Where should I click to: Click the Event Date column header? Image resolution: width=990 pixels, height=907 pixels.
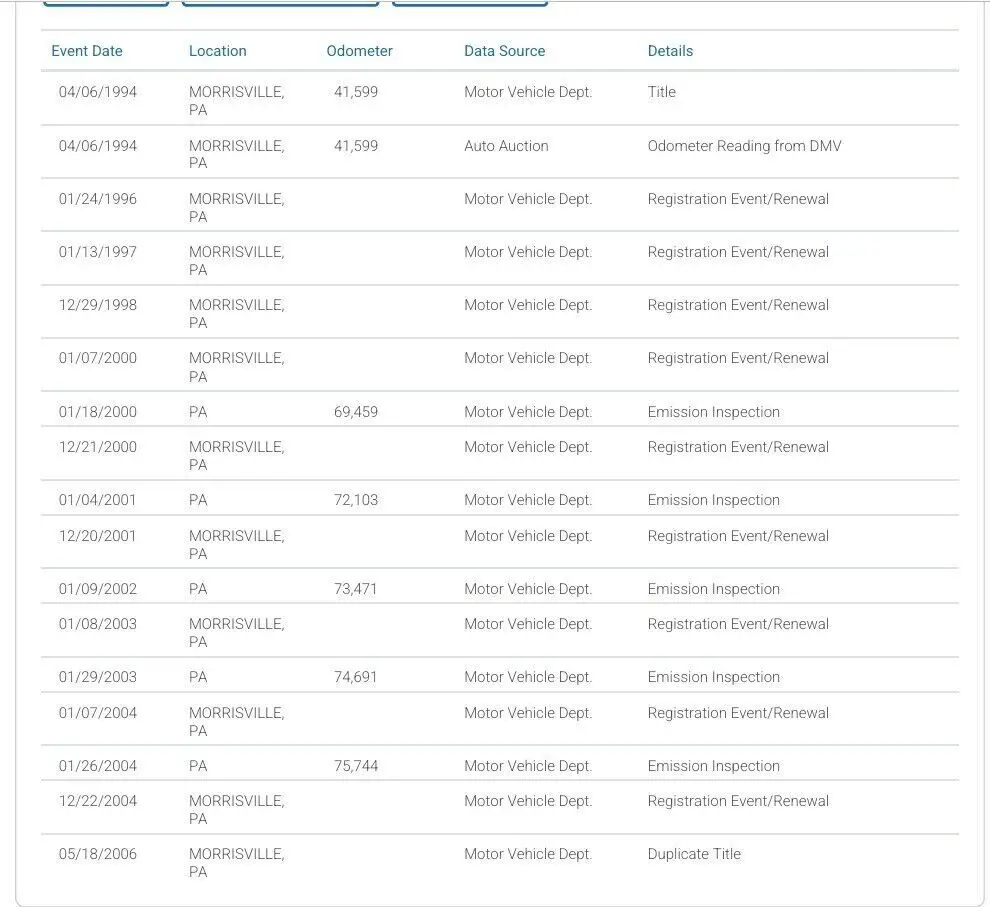87,51
